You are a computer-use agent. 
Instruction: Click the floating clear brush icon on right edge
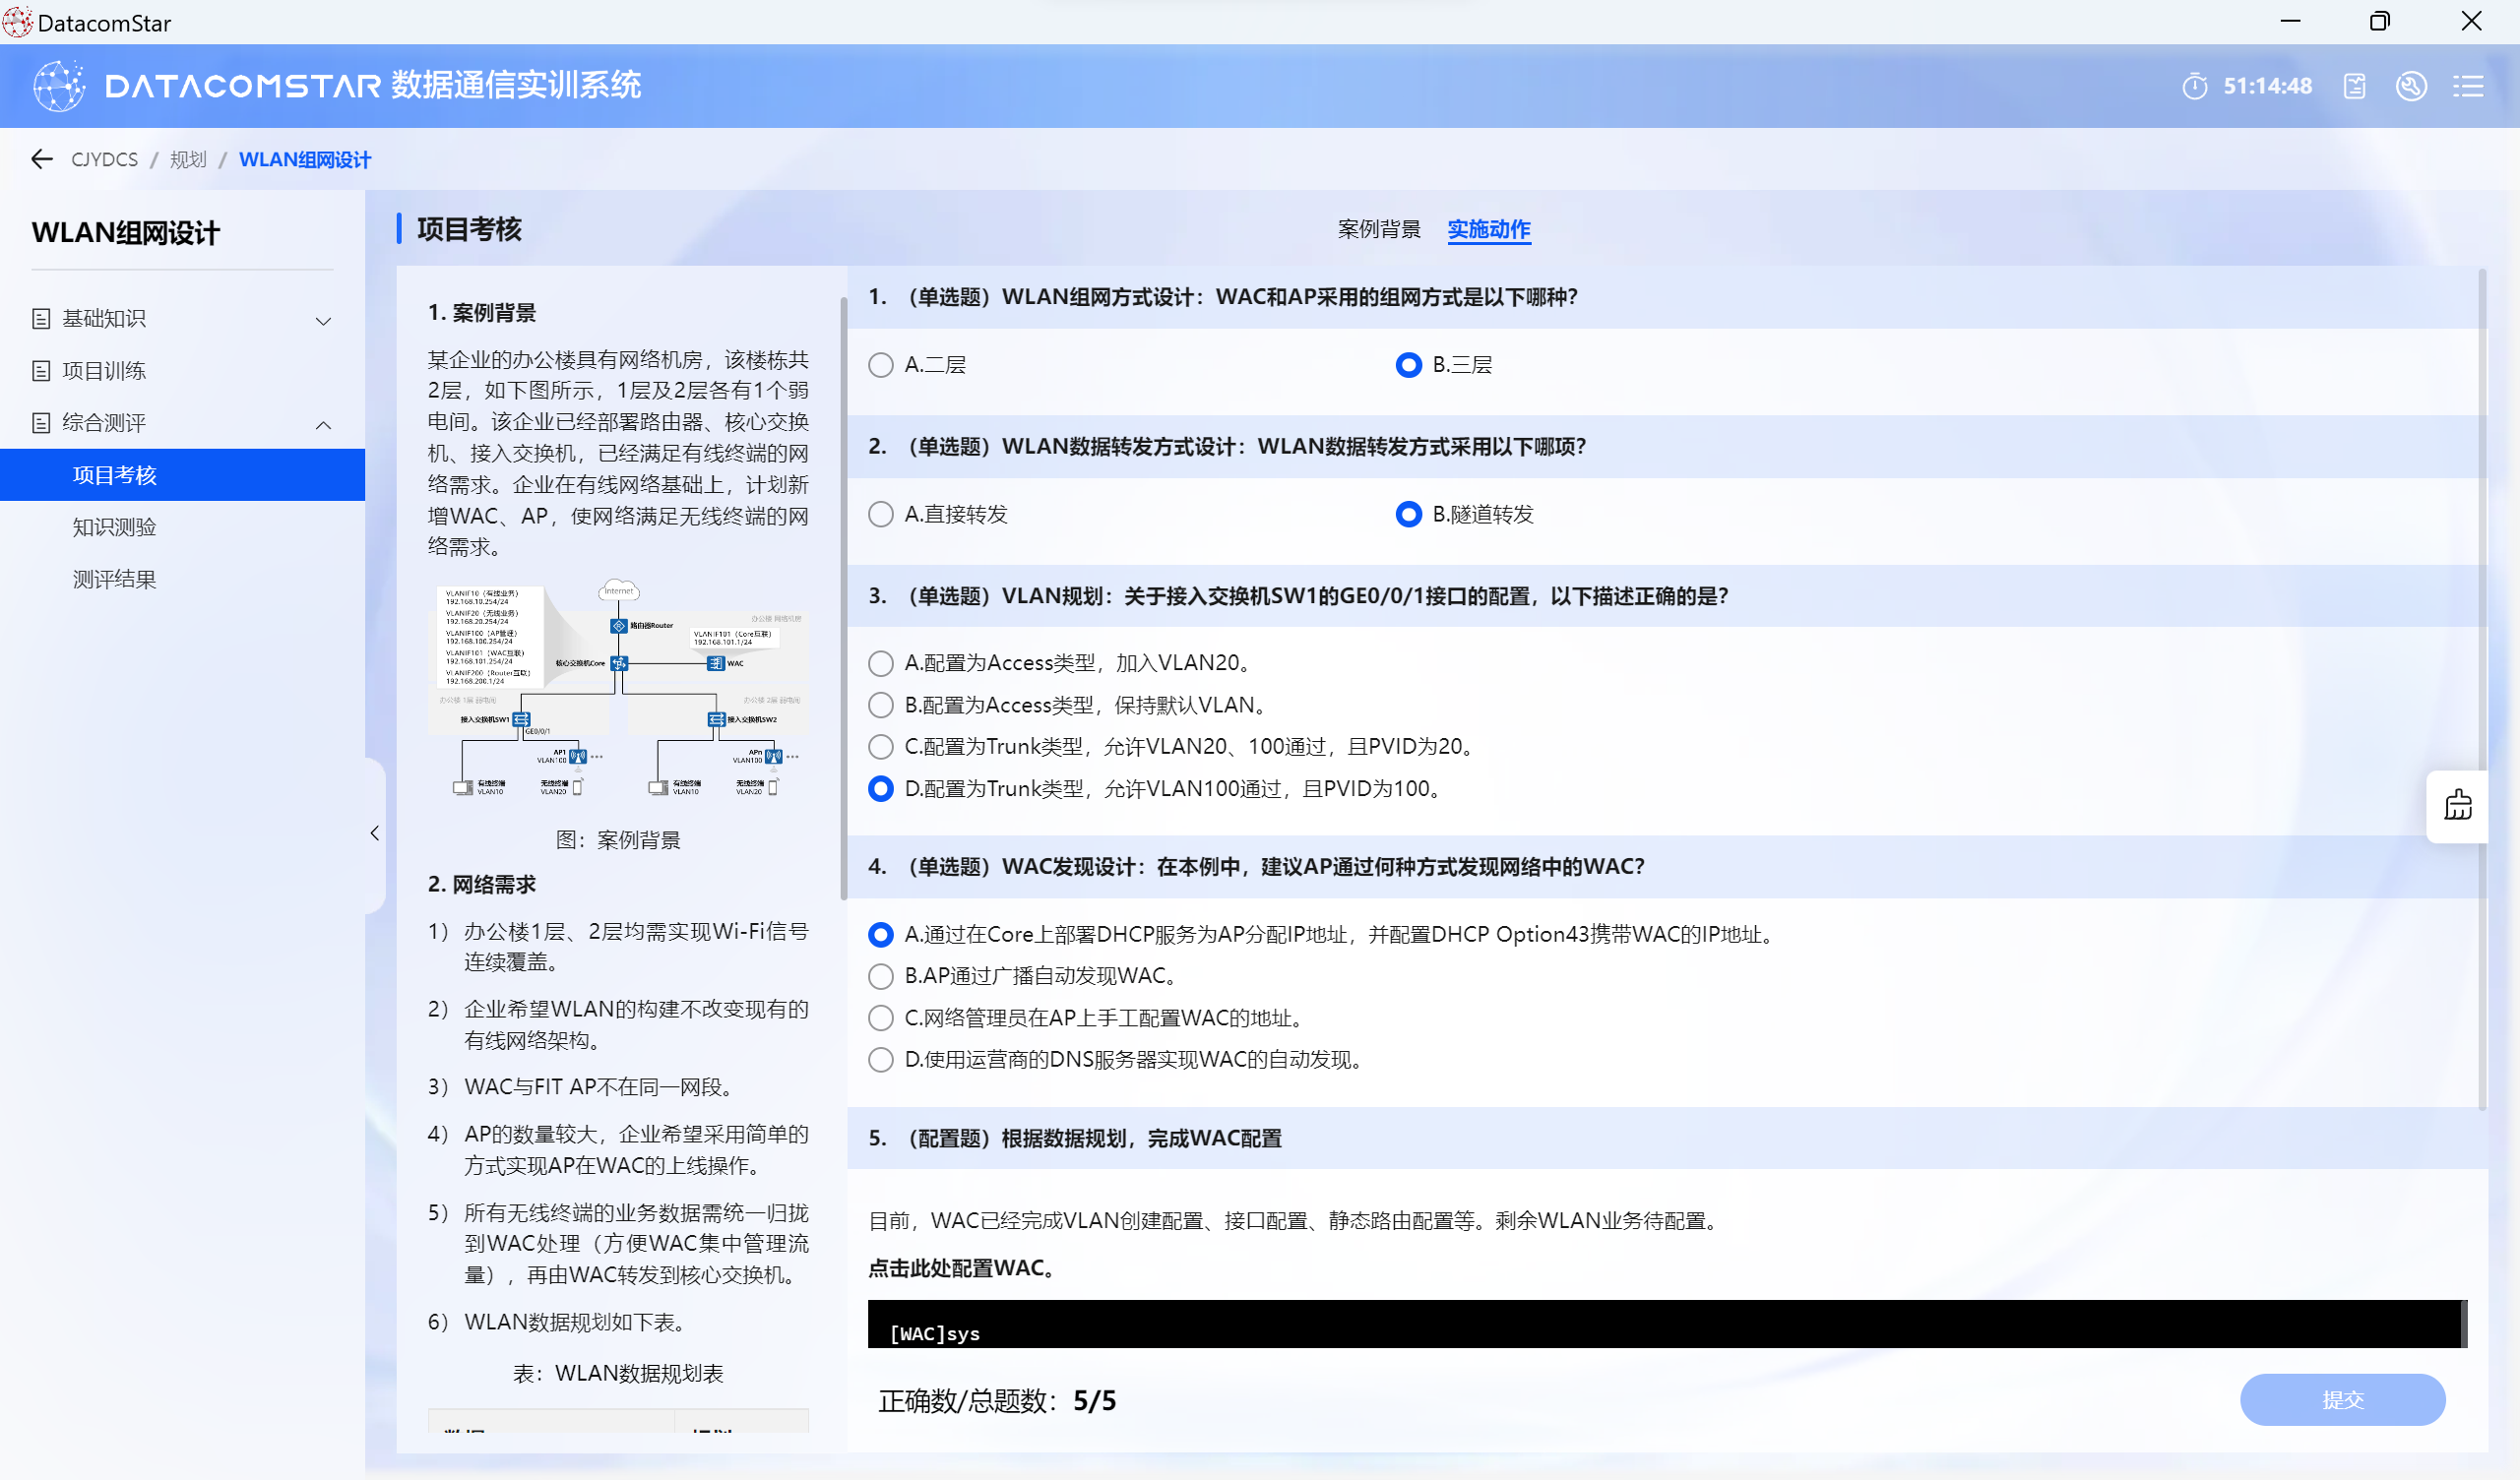pyautogui.click(x=2457, y=806)
